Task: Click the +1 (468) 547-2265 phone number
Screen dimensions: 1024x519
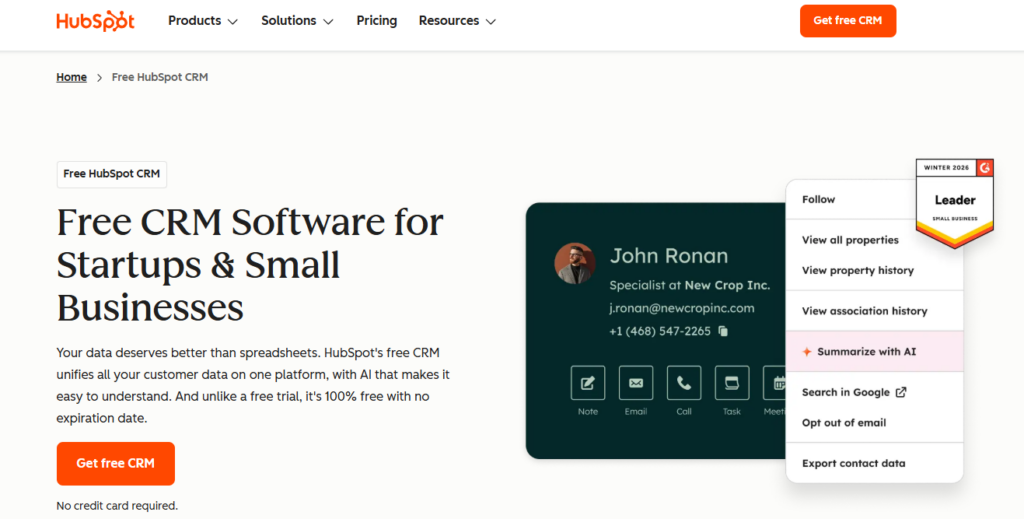Action: point(660,332)
